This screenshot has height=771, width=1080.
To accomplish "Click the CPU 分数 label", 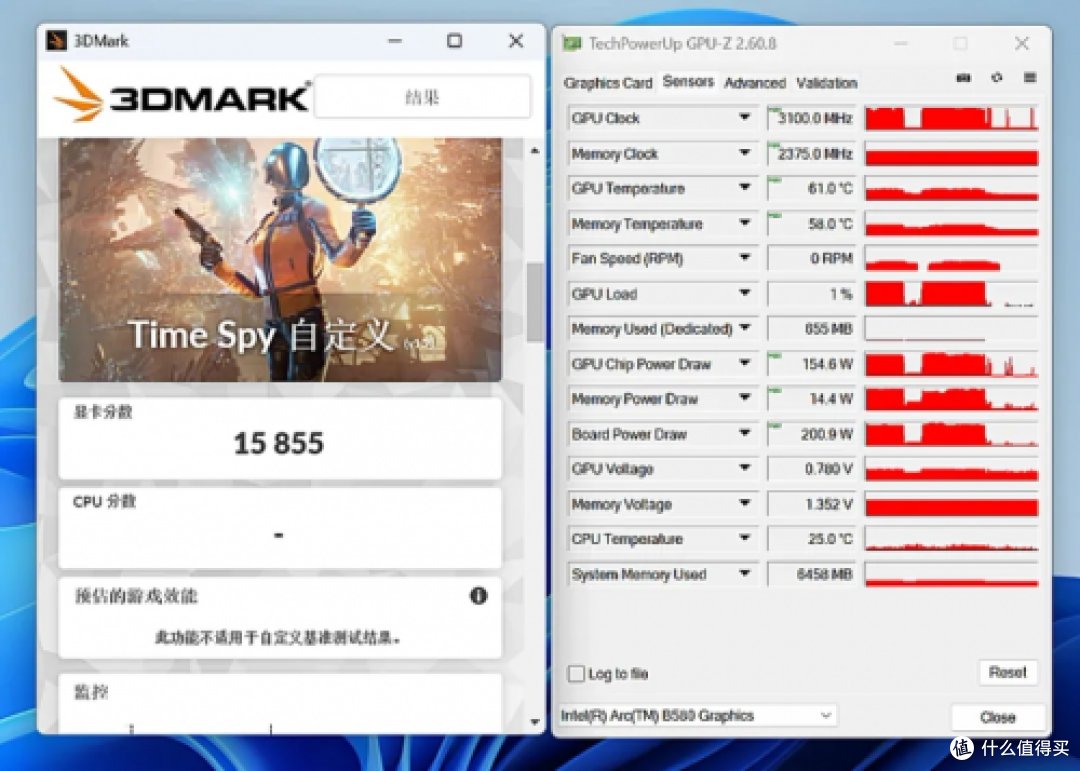I will pyautogui.click(x=104, y=502).
